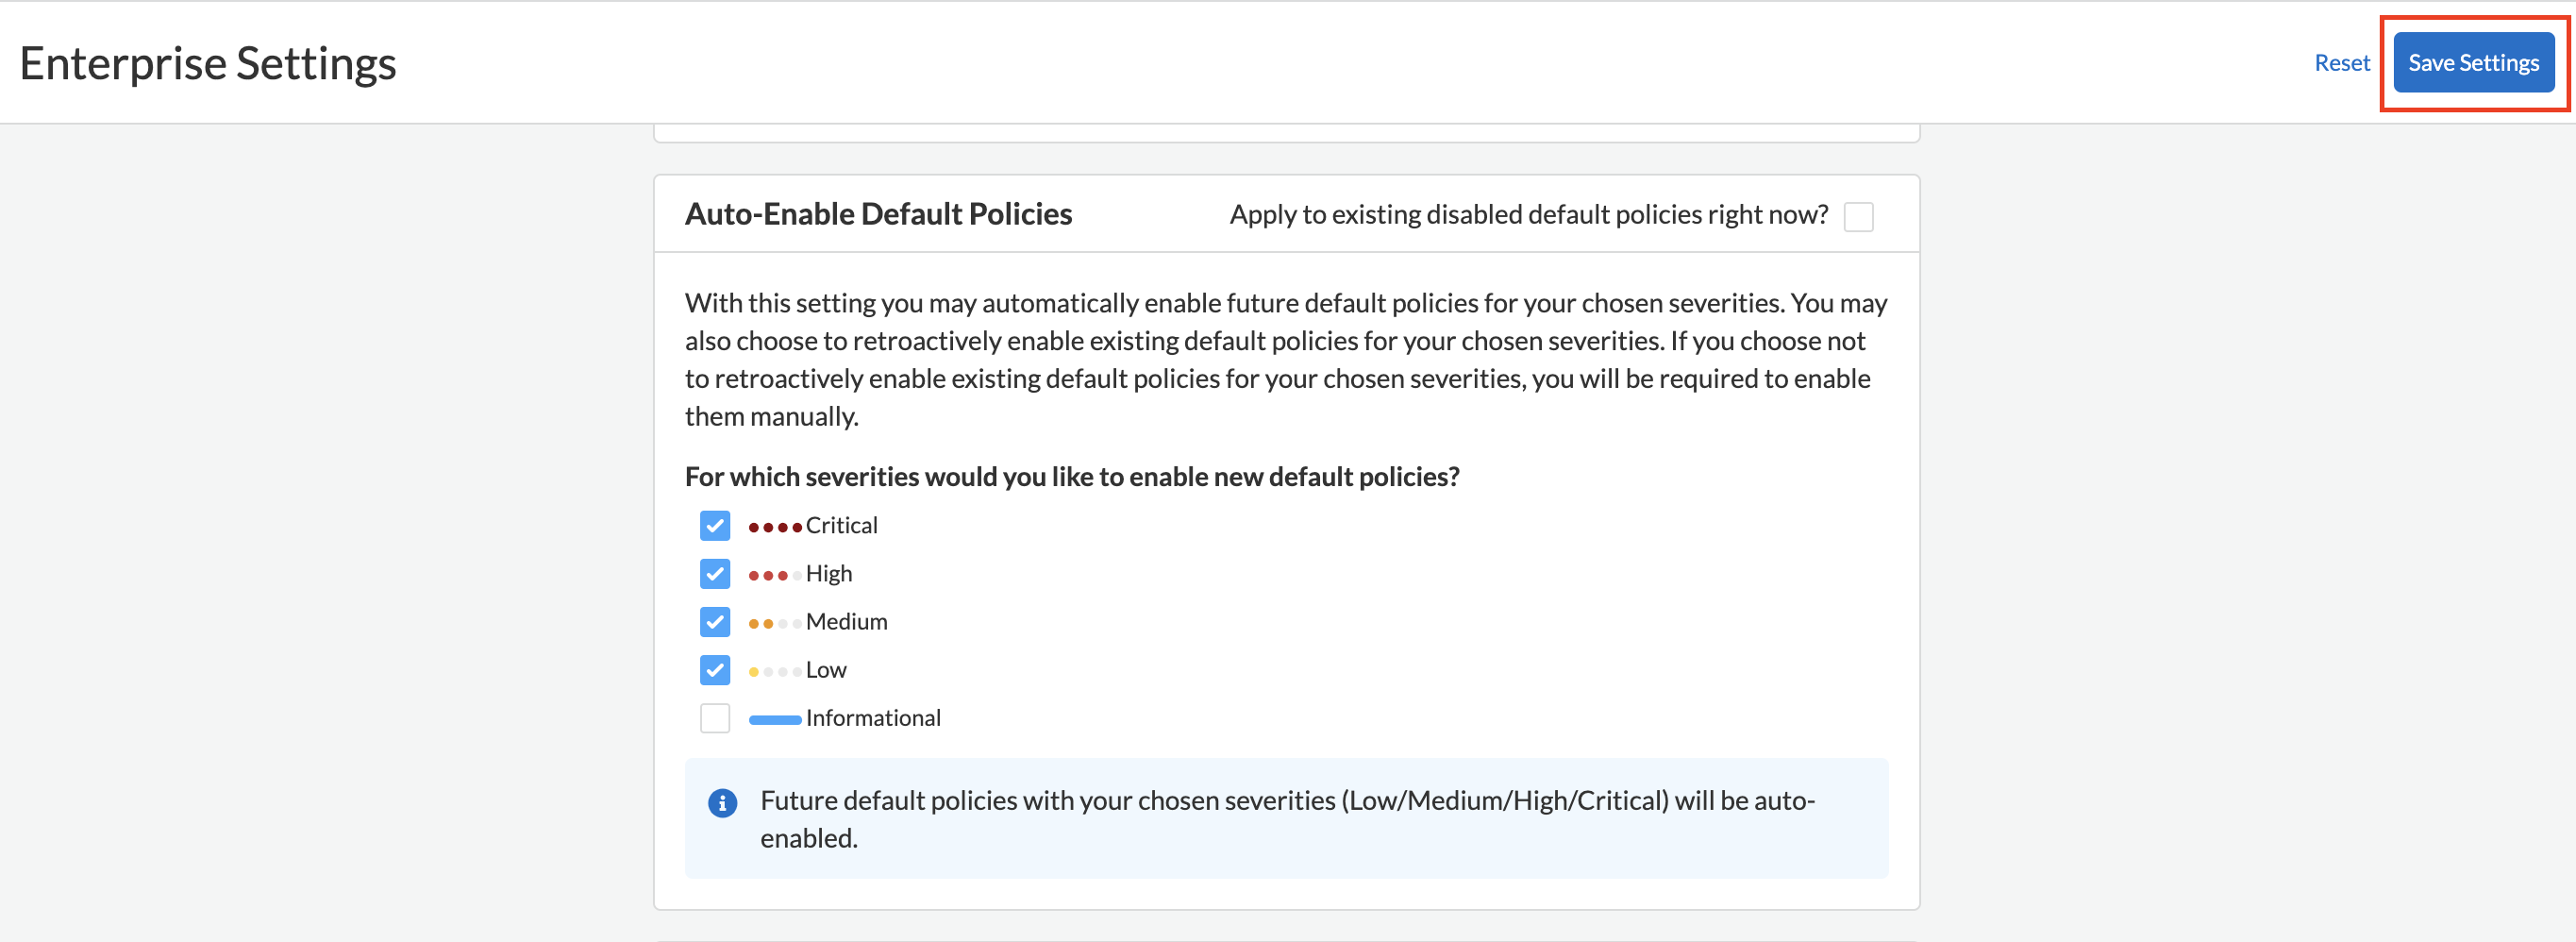The image size is (2576, 942).
Task: Click the Auto-Enable Default Policies heading
Action: coord(878,214)
